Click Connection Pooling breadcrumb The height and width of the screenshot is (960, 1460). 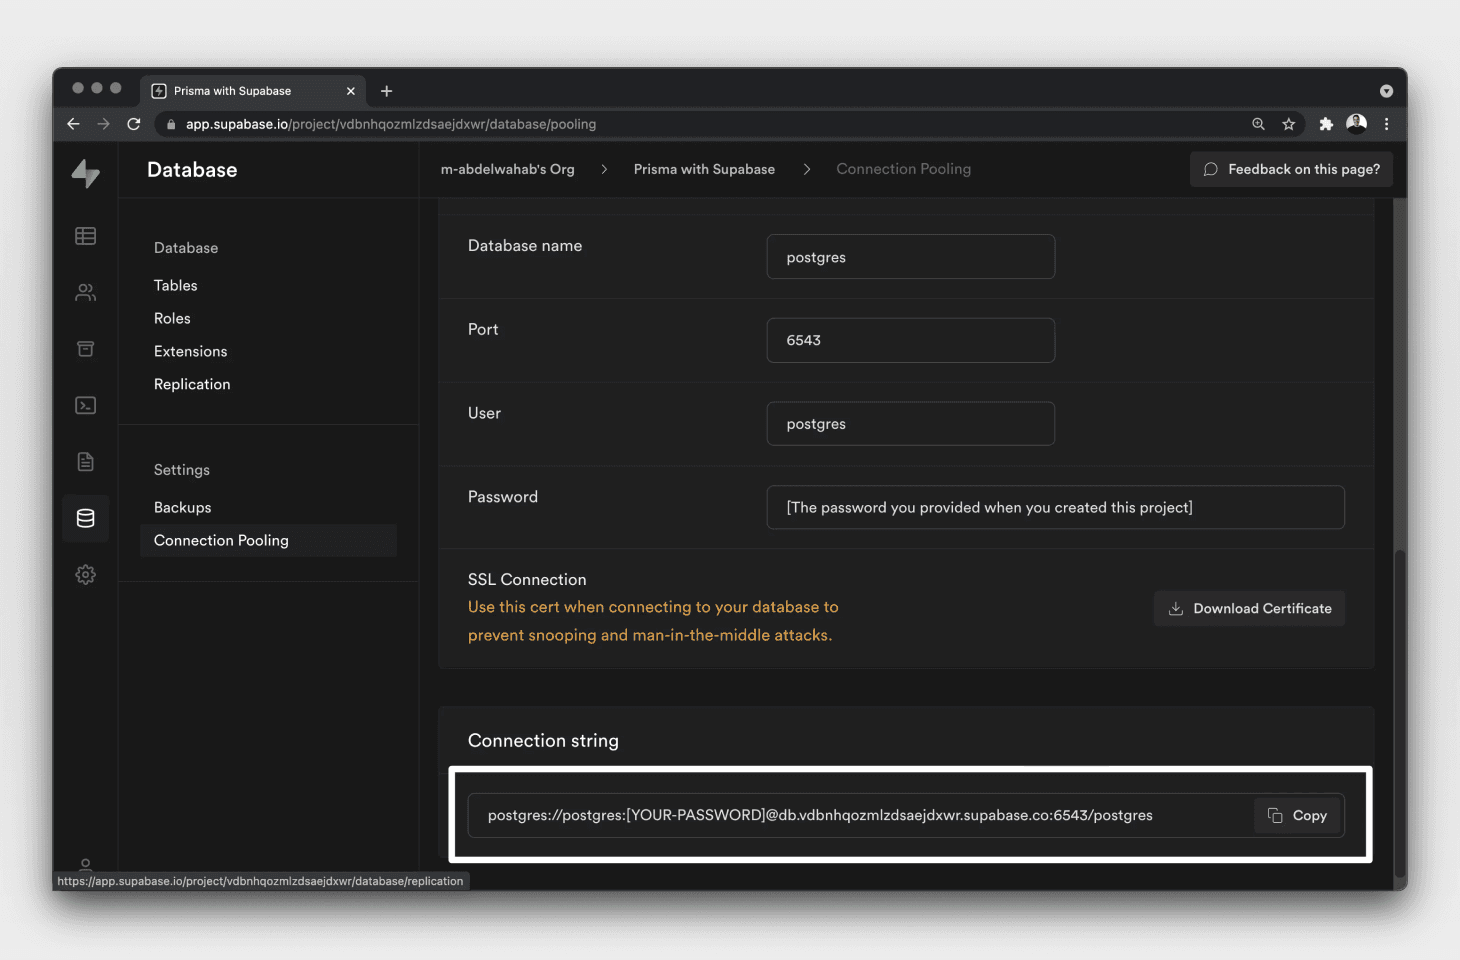904,169
